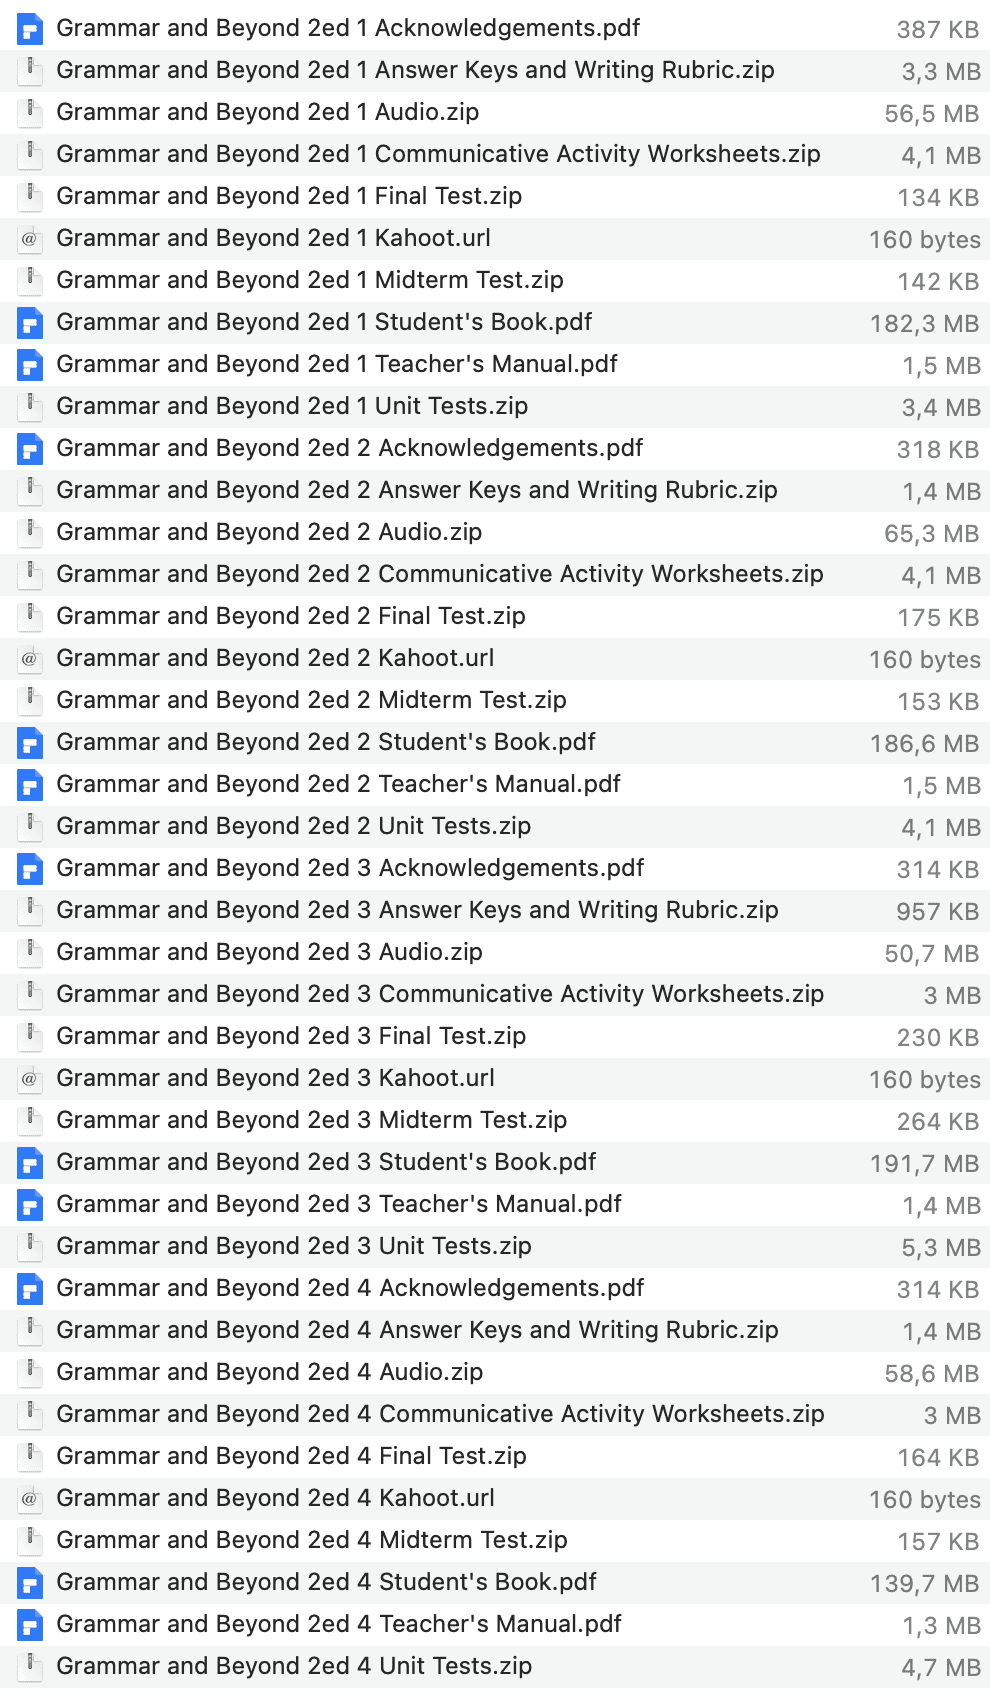Click the 264 KB size value

pos(938,1122)
